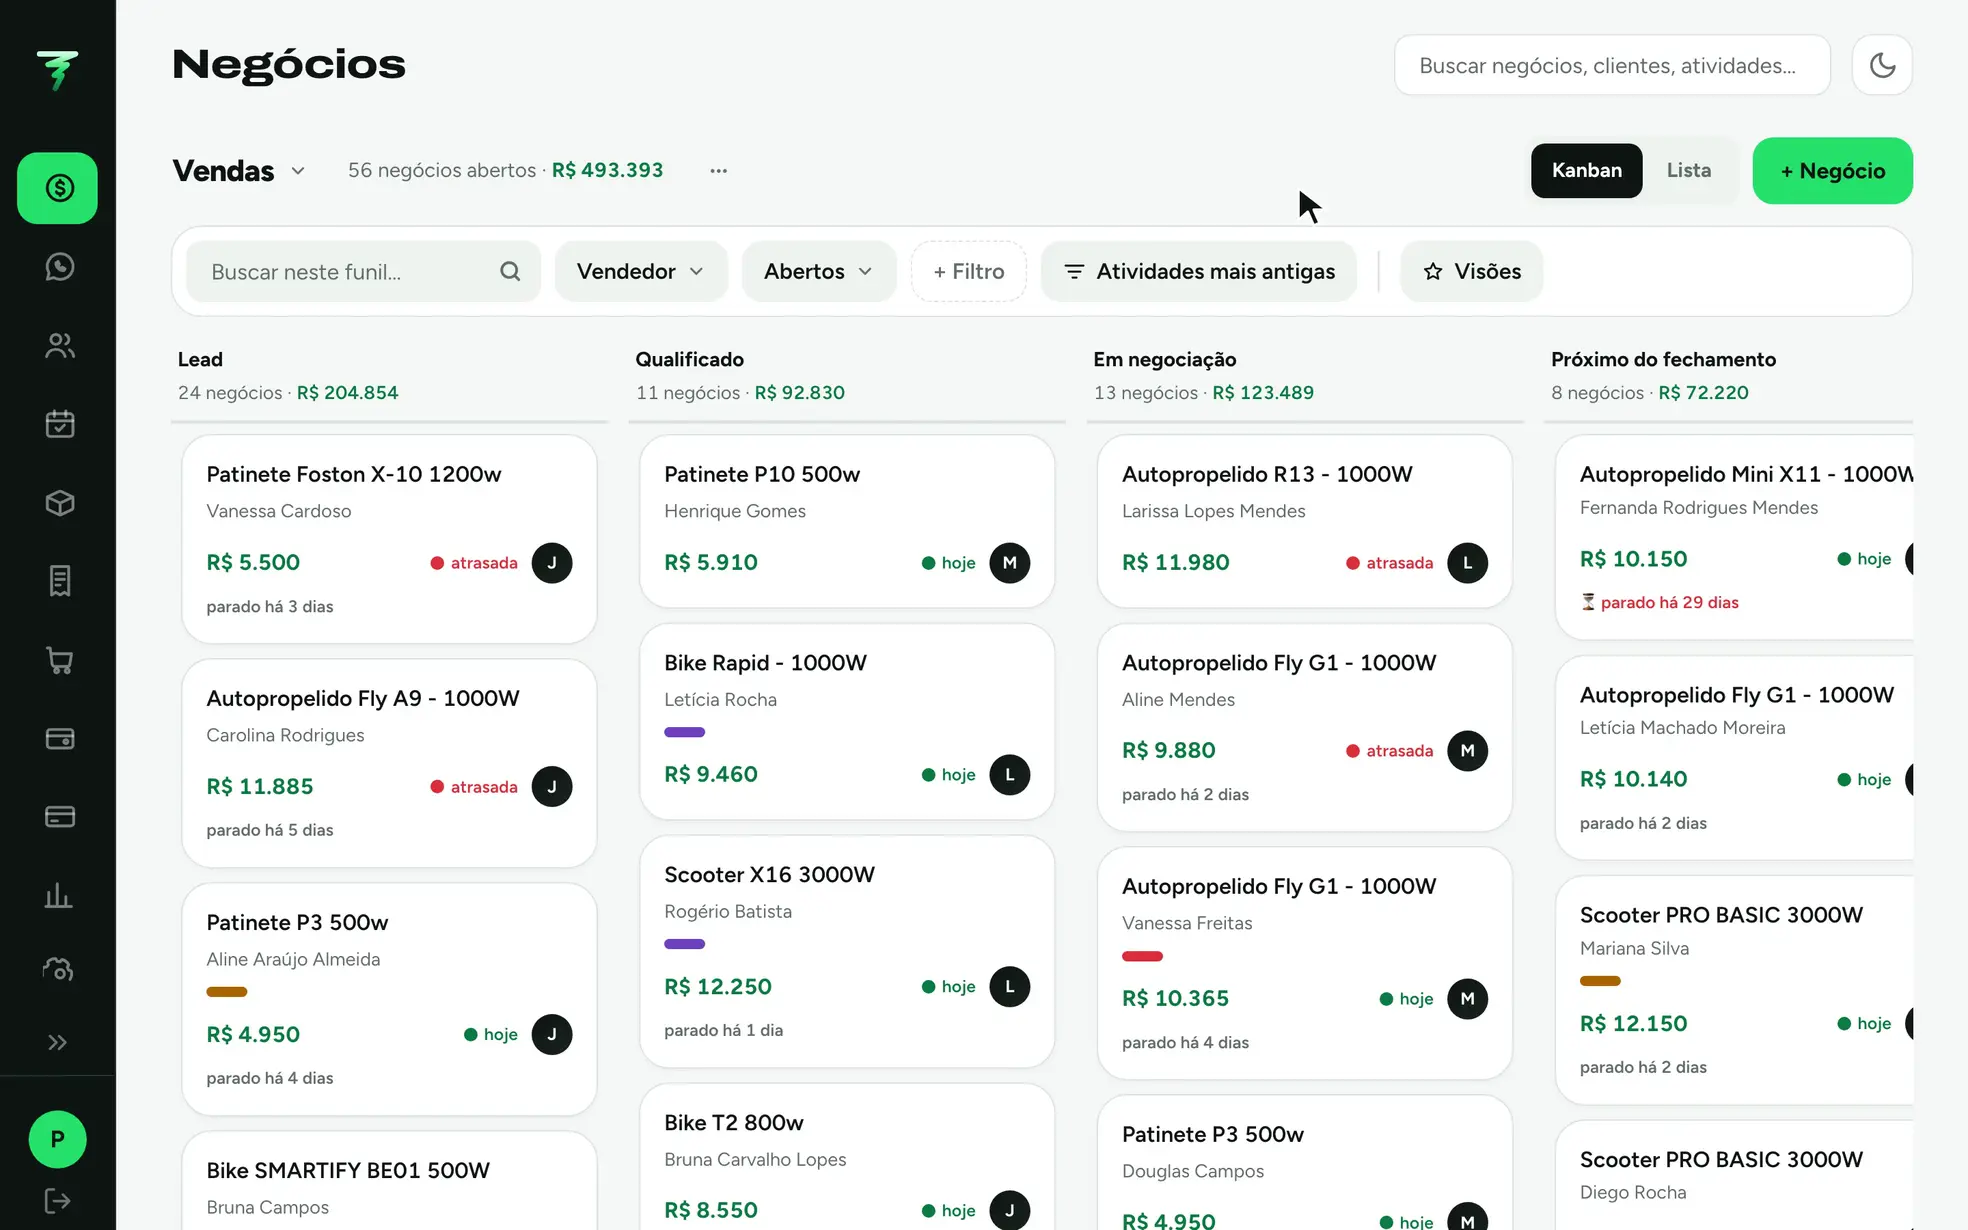Click the + Negócio button

click(1832, 171)
